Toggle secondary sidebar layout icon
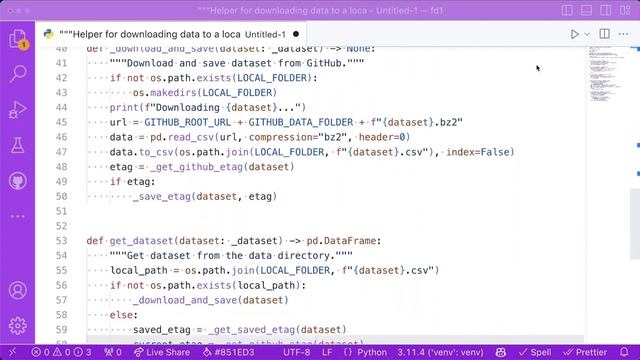640x360 pixels. [x=606, y=10]
